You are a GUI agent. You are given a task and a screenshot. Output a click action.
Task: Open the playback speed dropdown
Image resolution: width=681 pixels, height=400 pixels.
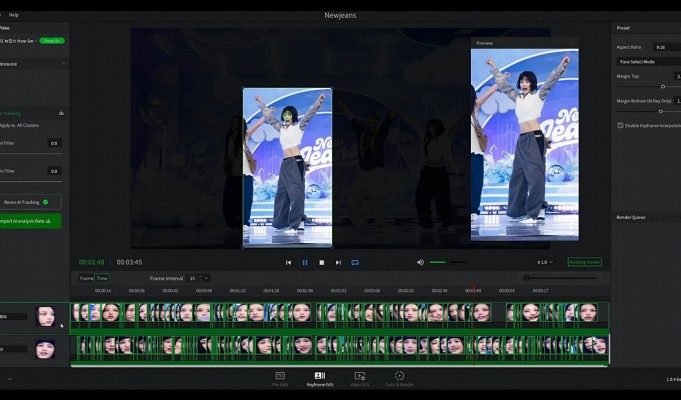[x=544, y=262]
